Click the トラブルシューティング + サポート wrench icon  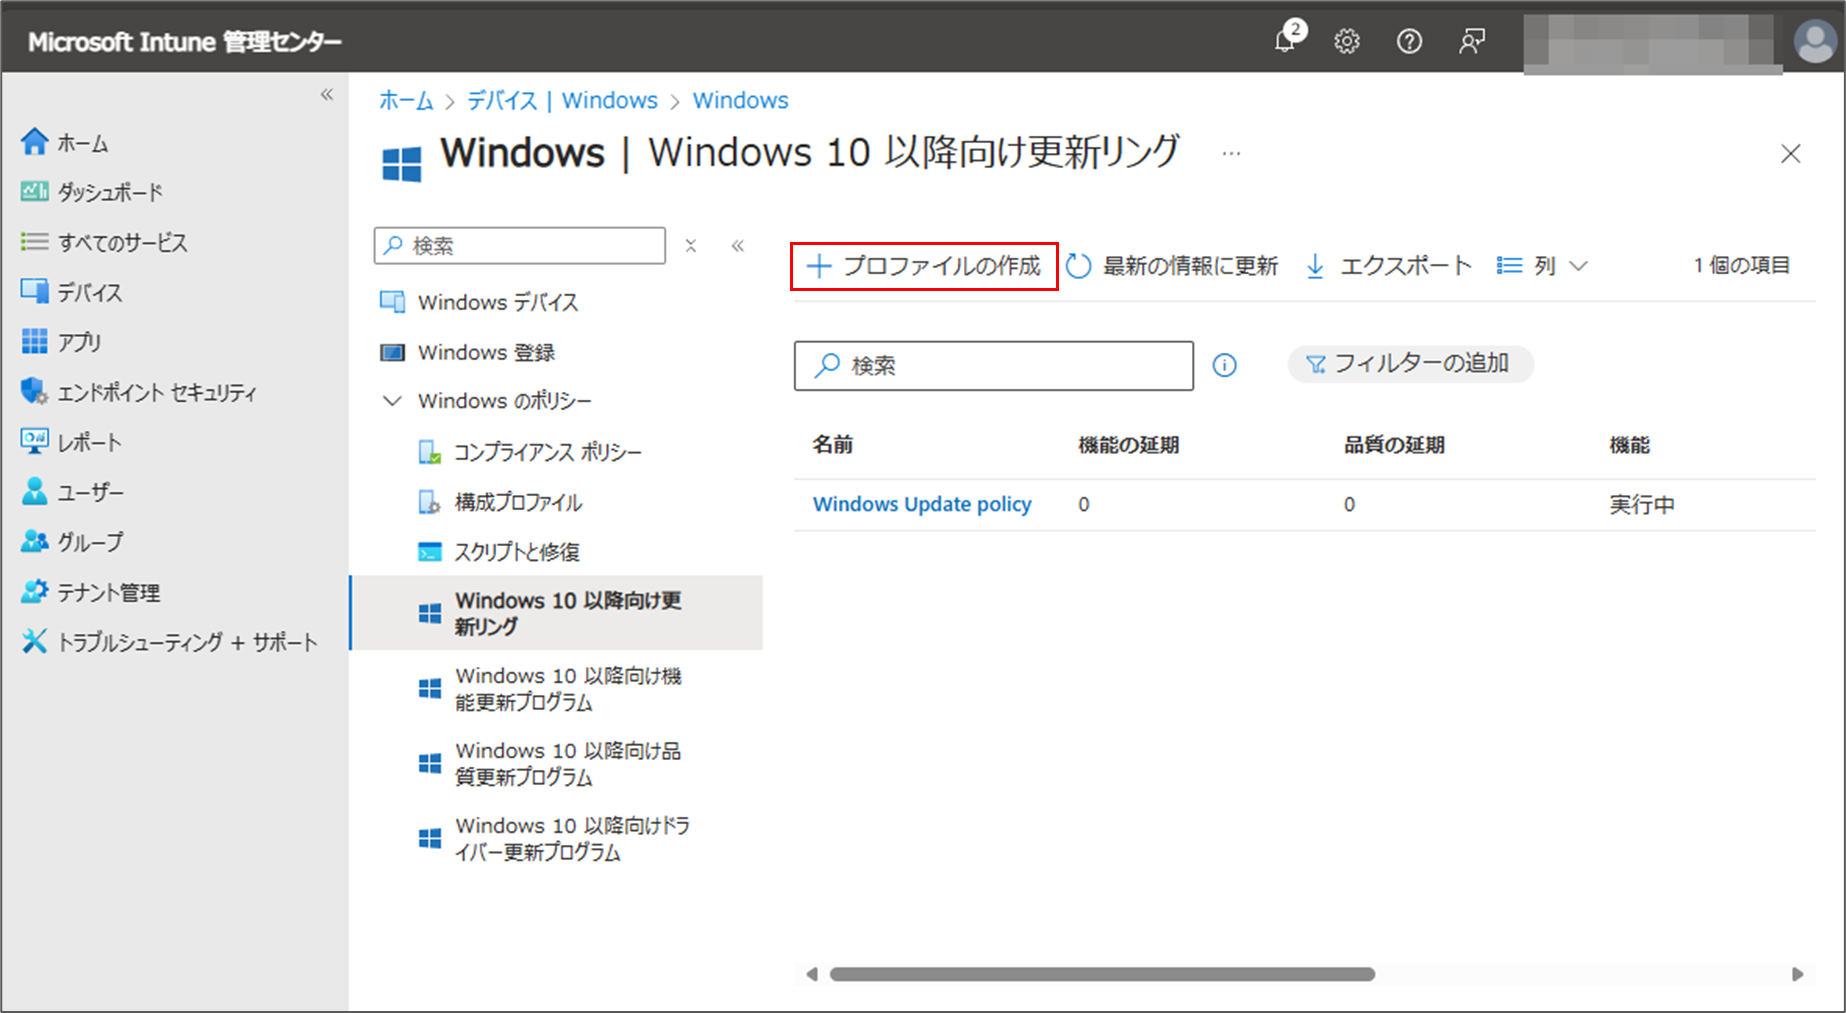pos(35,641)
